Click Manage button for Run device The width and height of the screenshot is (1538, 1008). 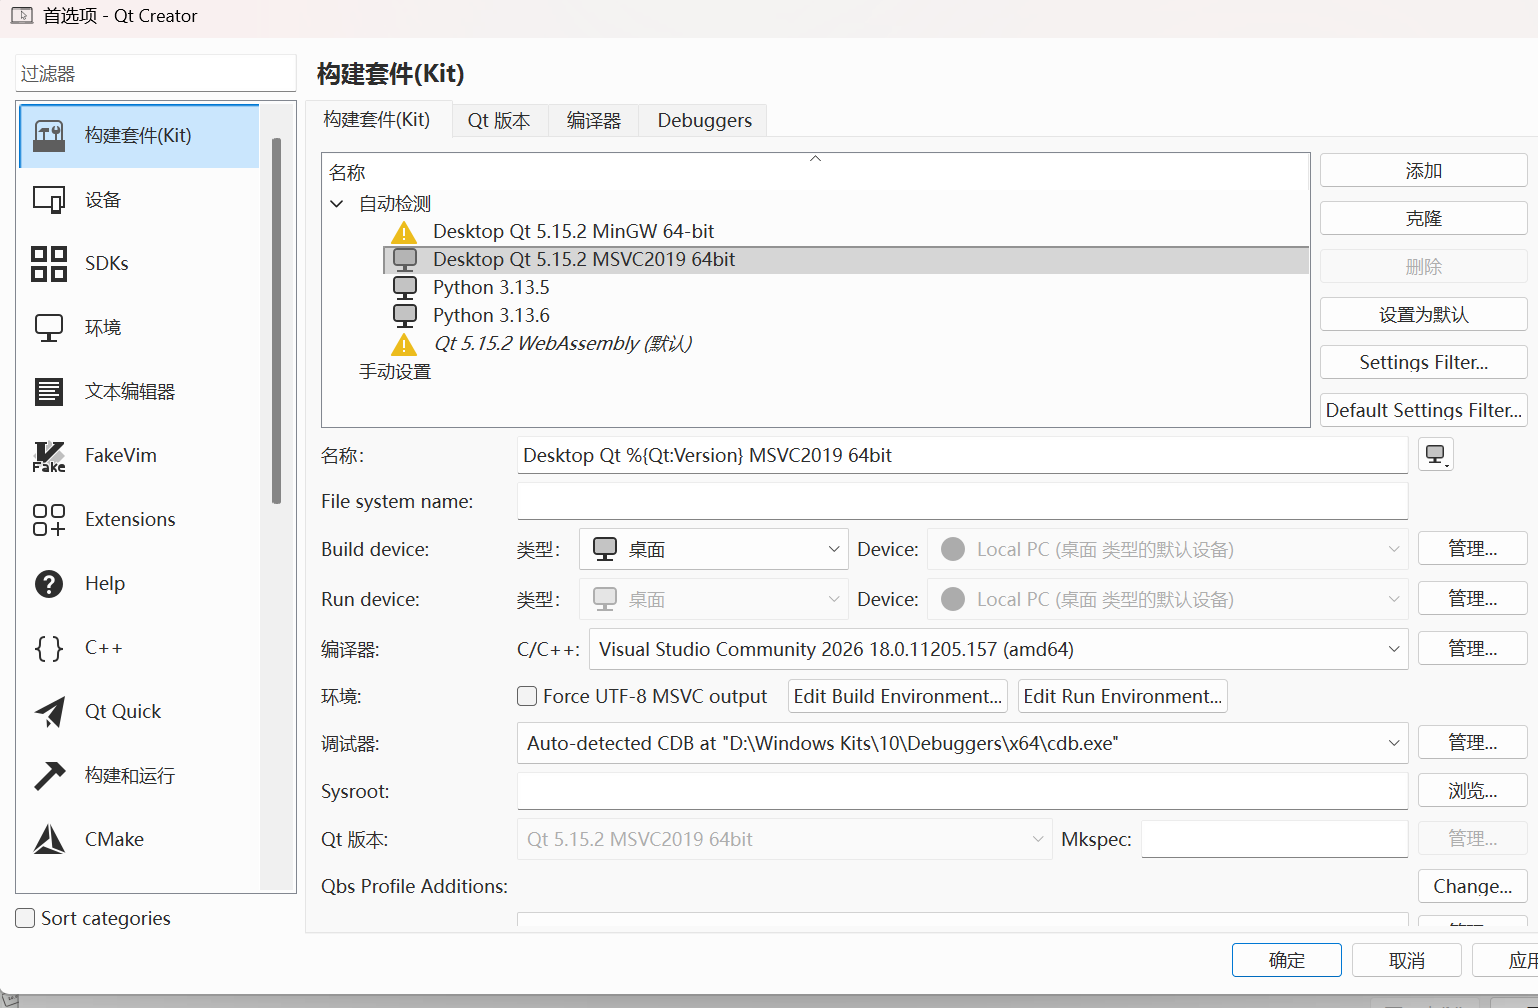pos(1472,599)
